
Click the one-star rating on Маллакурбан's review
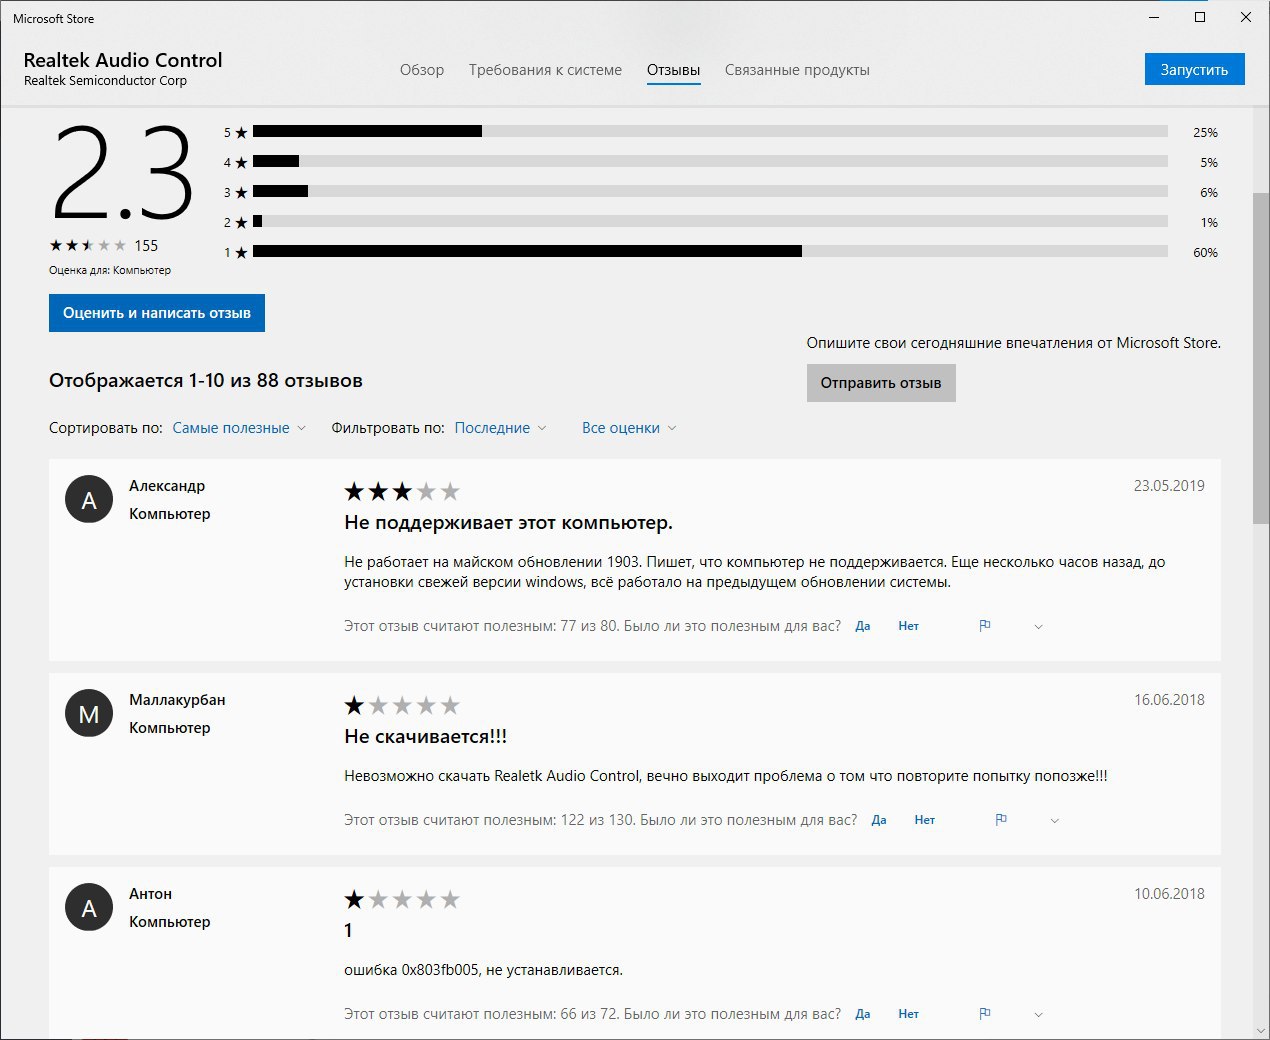pos(402,705)
